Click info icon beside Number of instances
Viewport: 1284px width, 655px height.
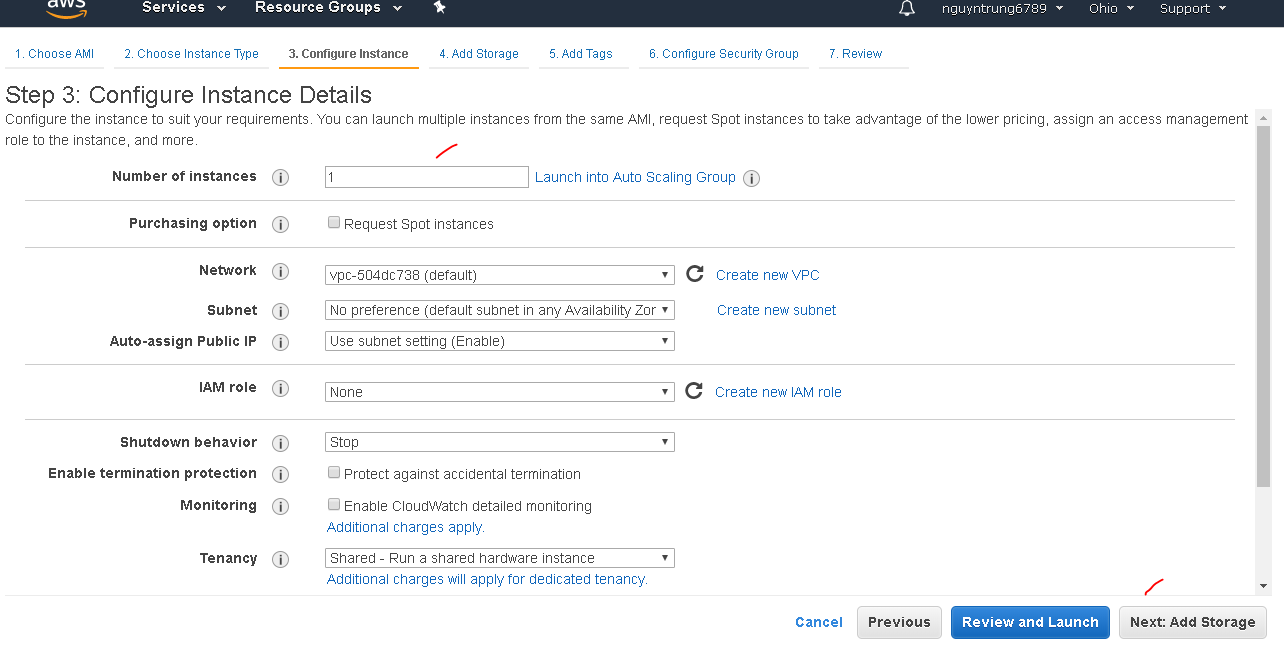[x=281, y=177]
